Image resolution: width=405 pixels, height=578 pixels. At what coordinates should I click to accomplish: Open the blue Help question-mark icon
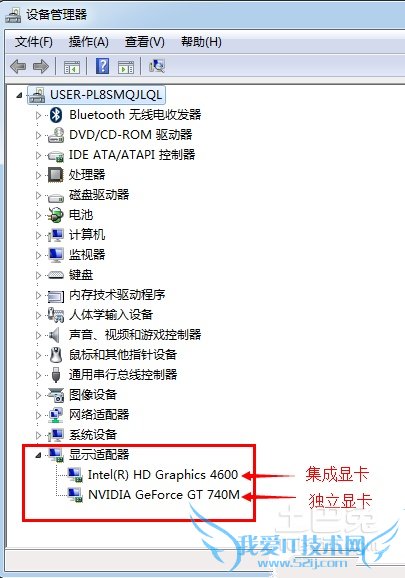(x=102, y=66)
